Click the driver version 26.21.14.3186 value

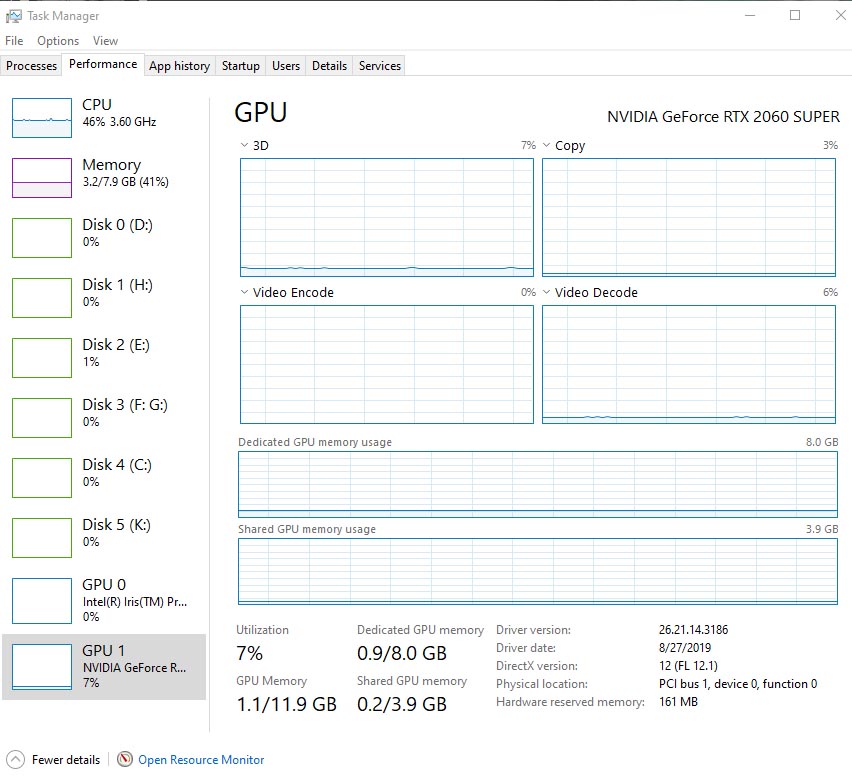693,630
